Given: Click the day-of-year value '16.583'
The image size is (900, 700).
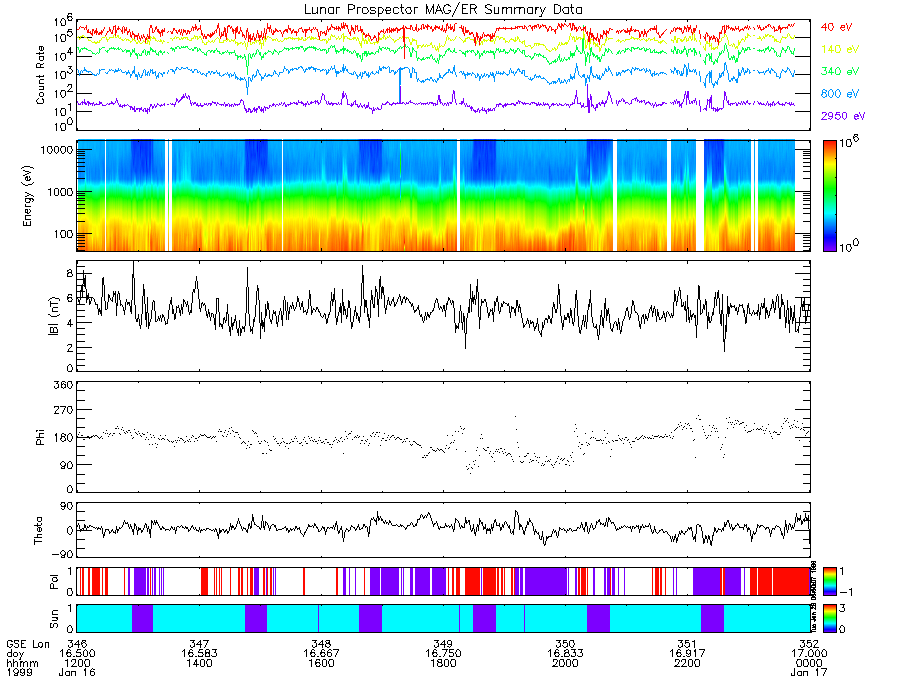Looking at the screenshot, I should click(199, 654).
